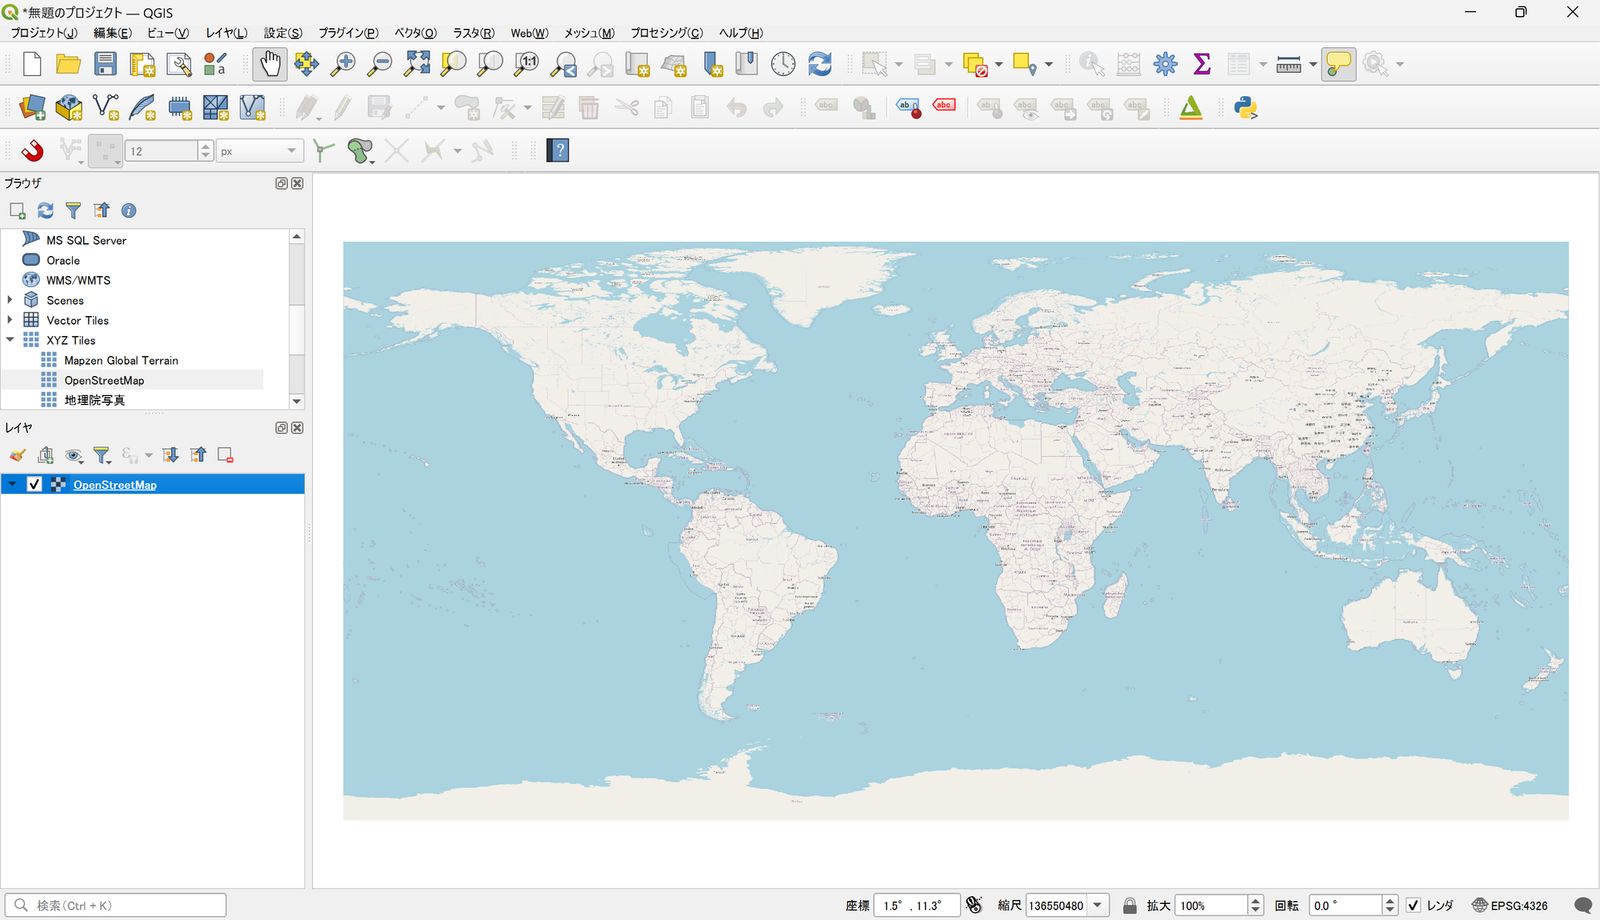
Task: Toggle the Render checkbox in status bar
Action: point(1413,905)
